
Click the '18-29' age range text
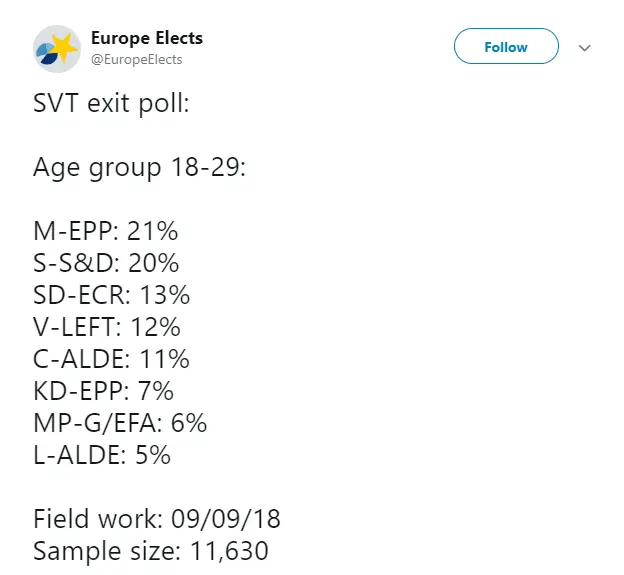coord(206,167)
